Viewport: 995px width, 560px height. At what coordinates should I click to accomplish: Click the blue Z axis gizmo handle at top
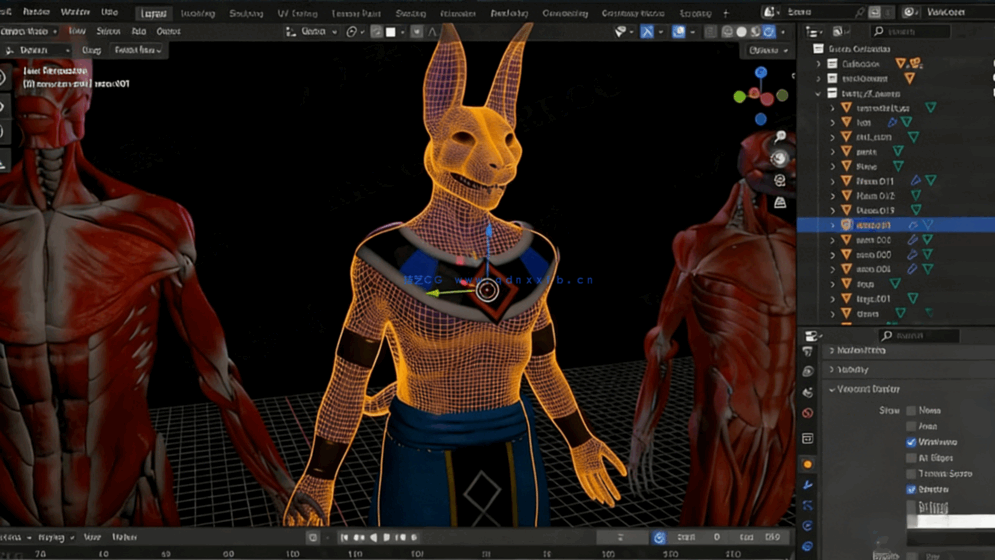(x=761, y=72)
